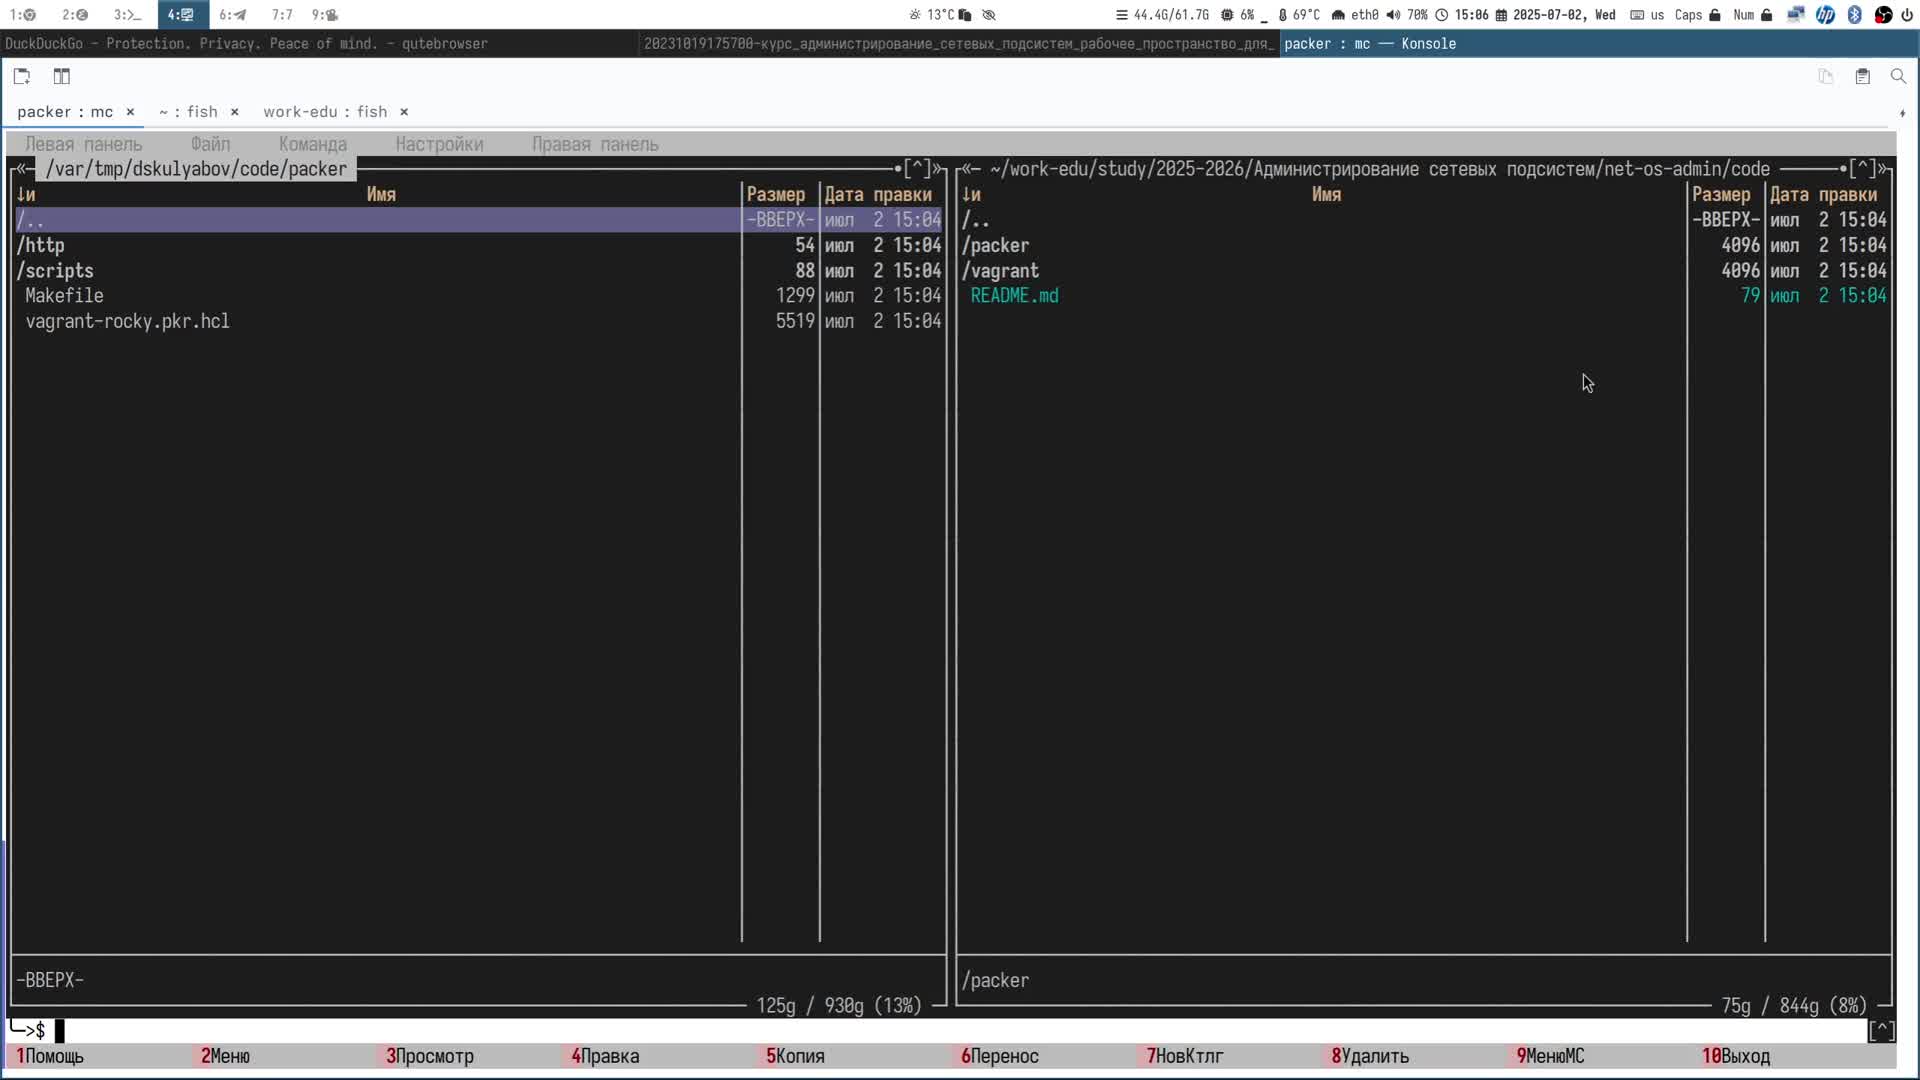Screen dimensions: 1920x1080
Task: Switch to the 'work-edu : fish' tab
Action: pyautogui.click(x=325, y=112)
